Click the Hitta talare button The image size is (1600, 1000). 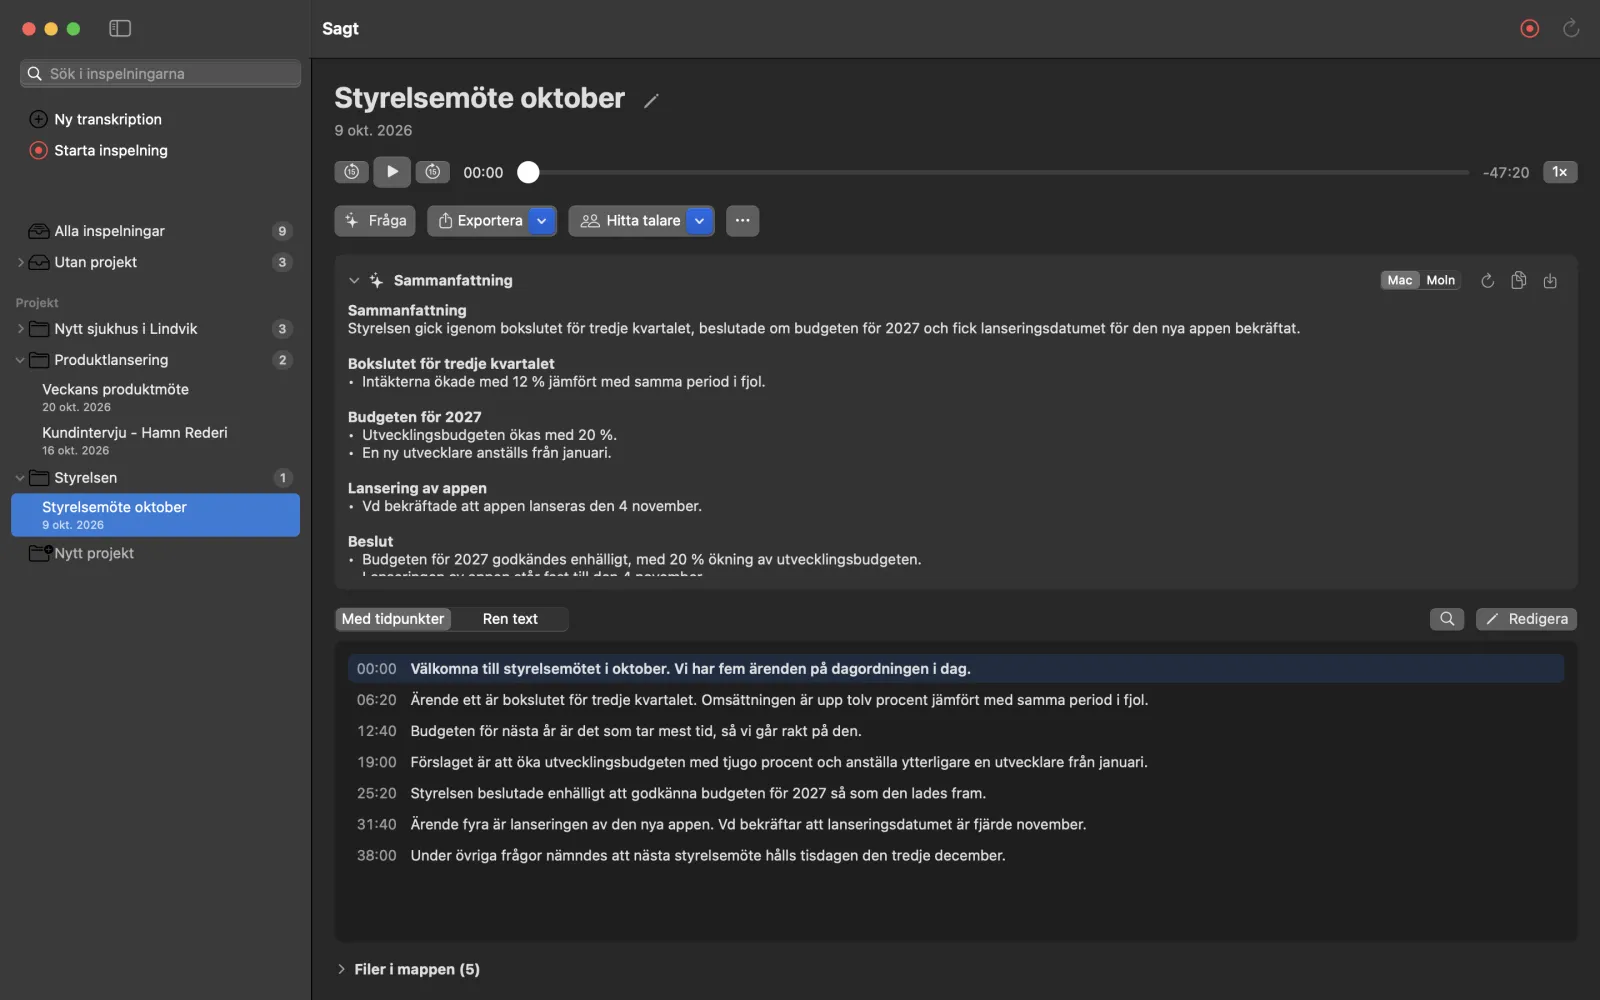[630, 221]
